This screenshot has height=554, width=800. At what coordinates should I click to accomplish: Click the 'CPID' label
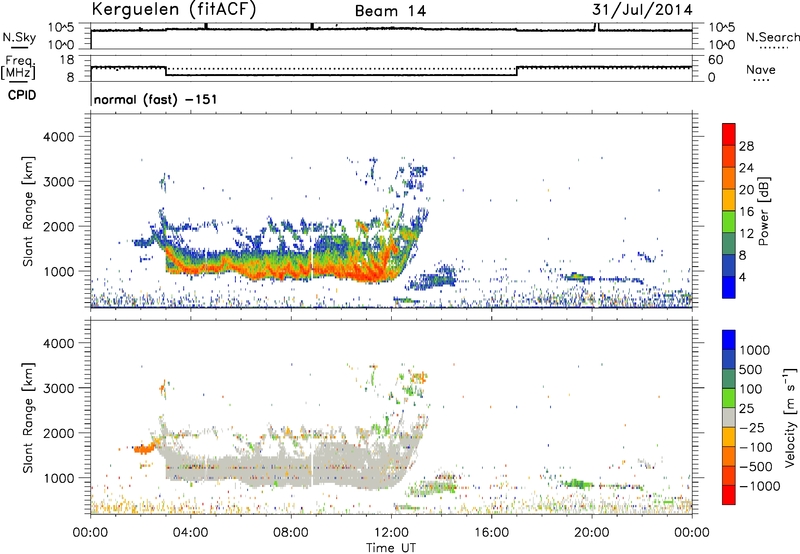21,95
